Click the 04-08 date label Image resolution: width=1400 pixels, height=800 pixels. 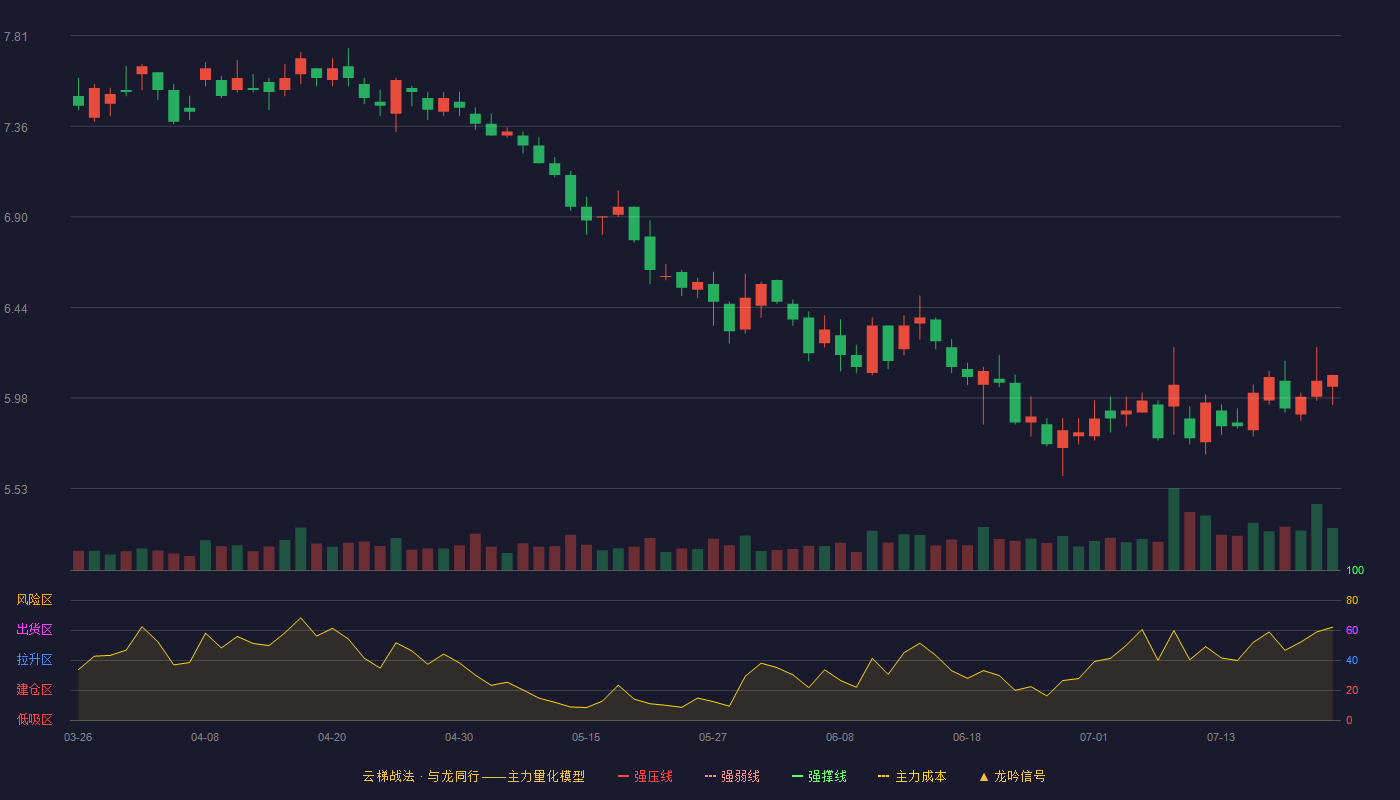[205, 737]
